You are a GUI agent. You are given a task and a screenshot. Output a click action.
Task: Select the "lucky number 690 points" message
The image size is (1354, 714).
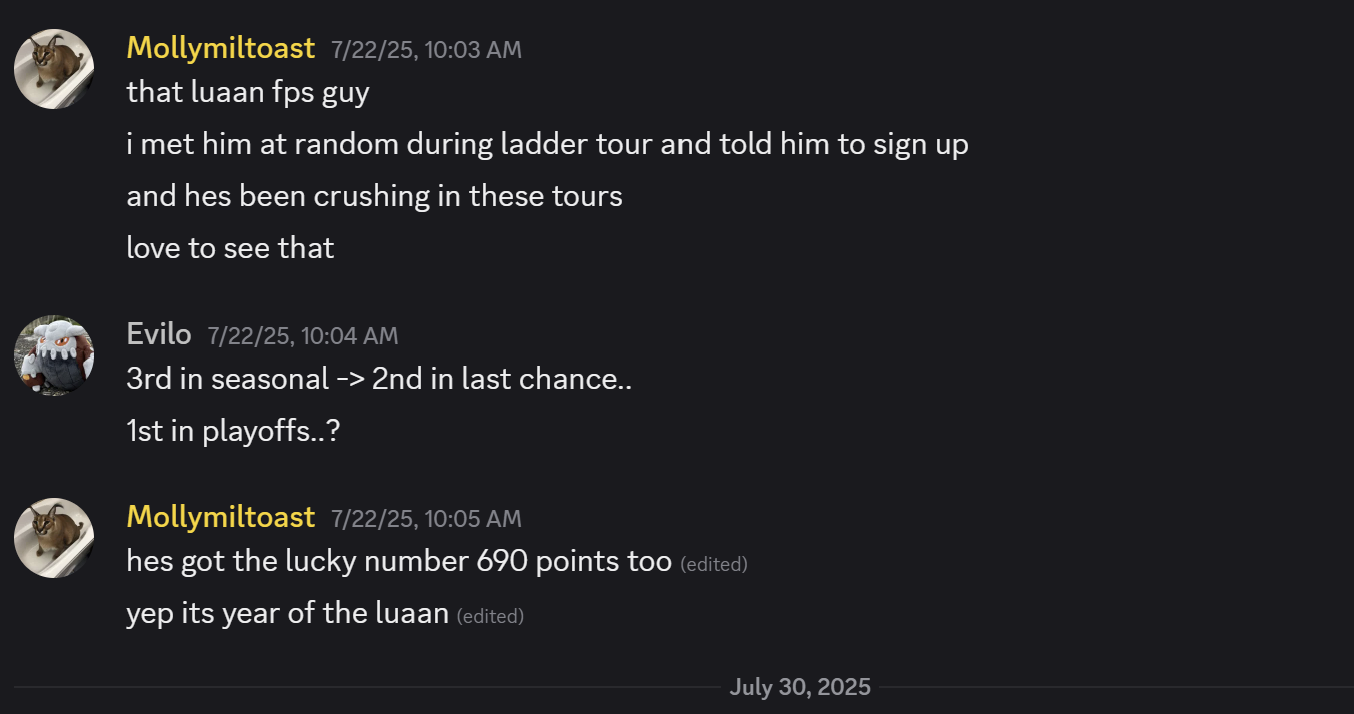click(x=398, y=562)
